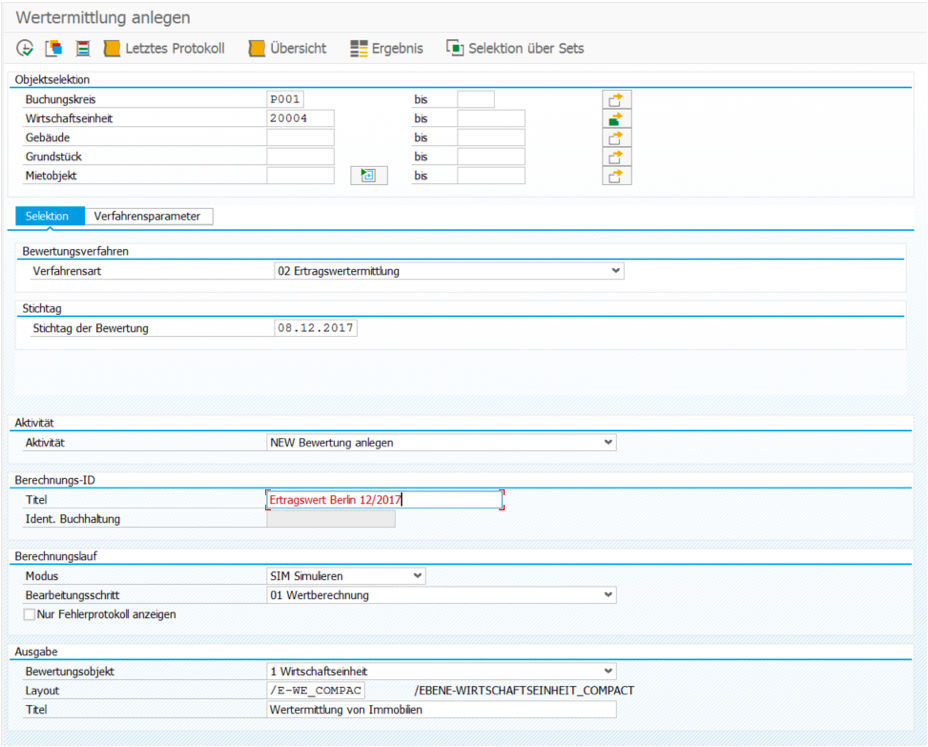Open Selektion über Sets
928x747 pixels.
point(515,48)
